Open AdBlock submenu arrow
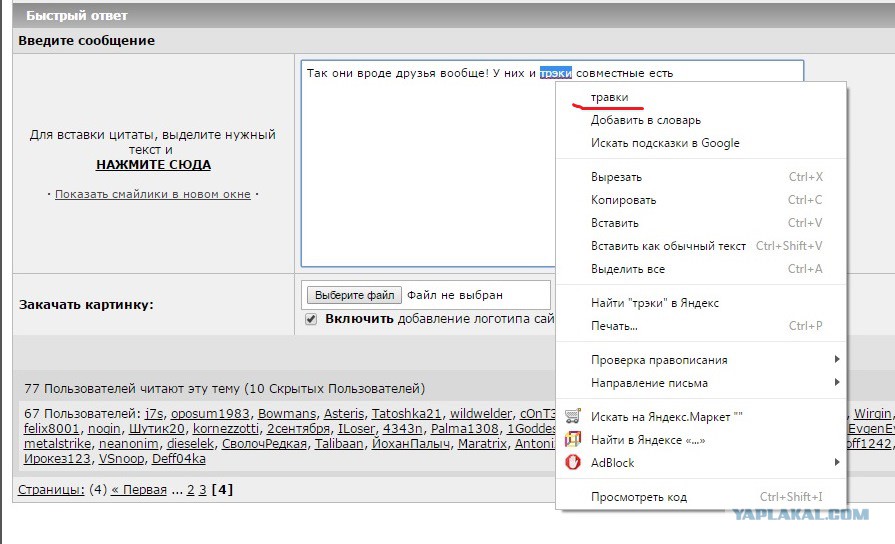The image size is (895, 544). click(x=836, y=462)
